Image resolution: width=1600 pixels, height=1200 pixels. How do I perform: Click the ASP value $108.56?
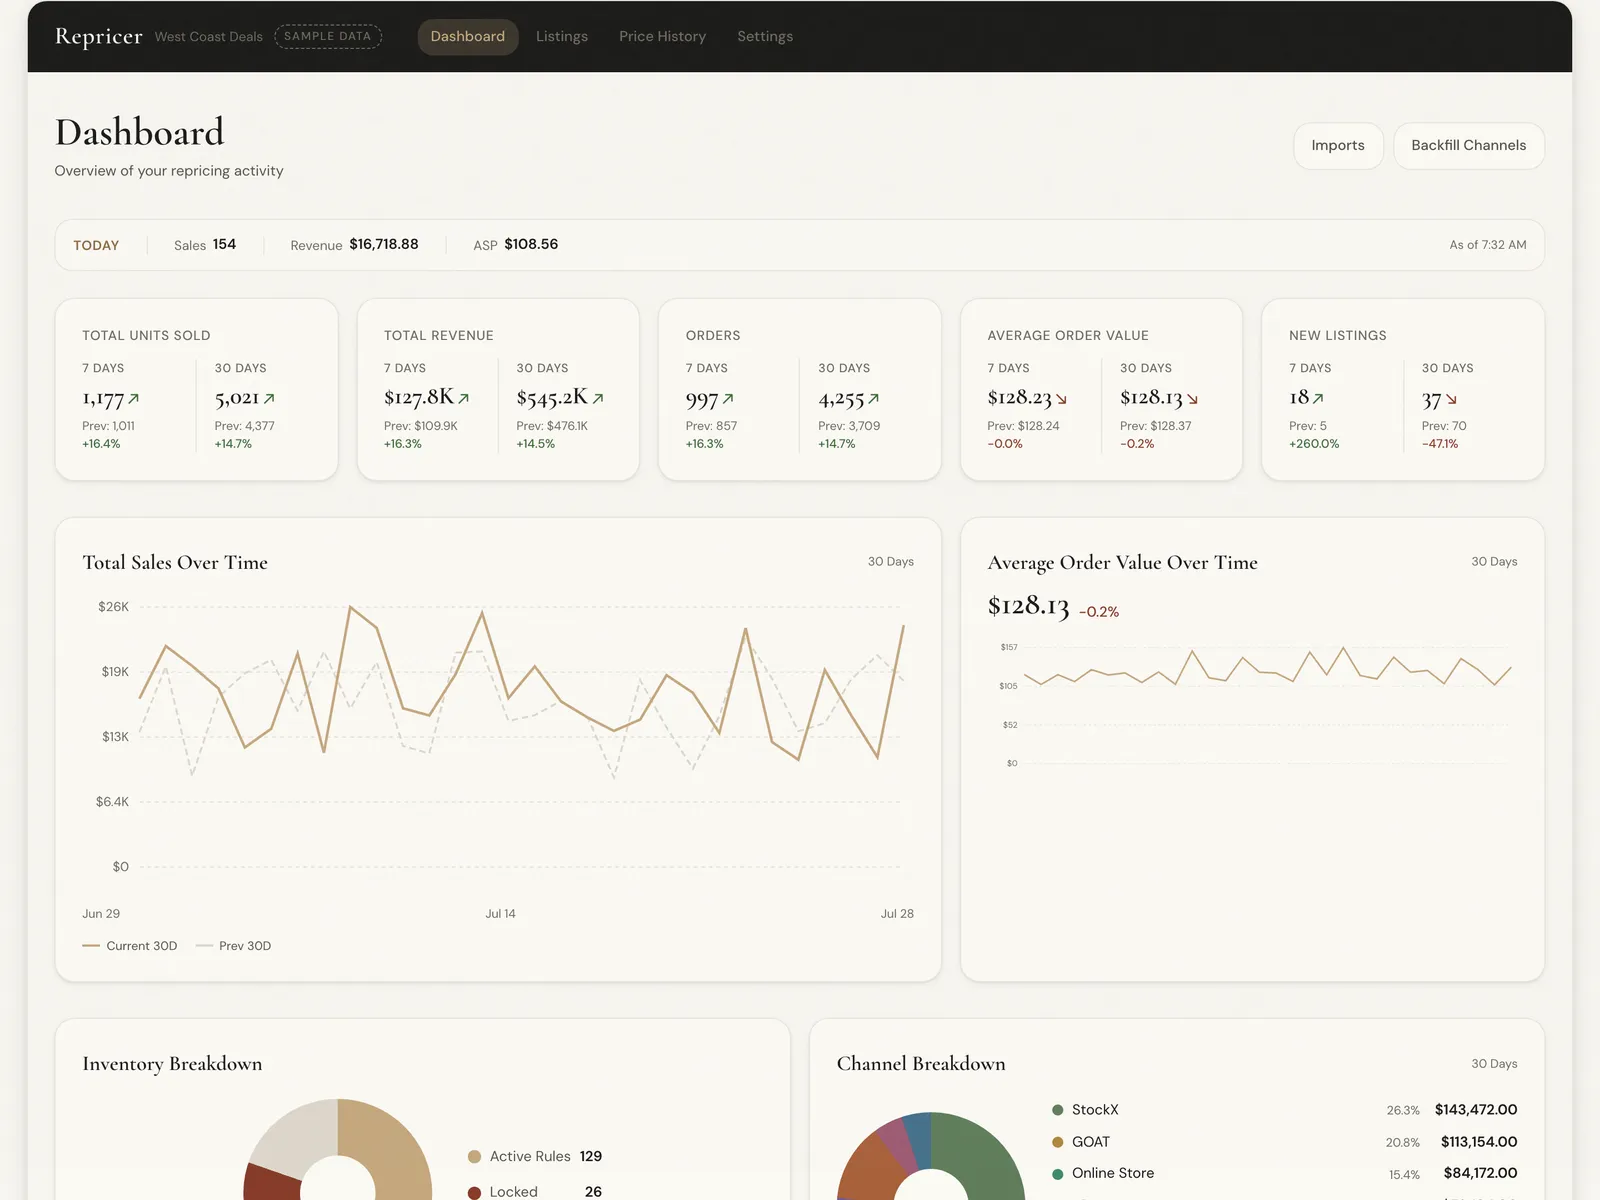(x=531, y=245)
